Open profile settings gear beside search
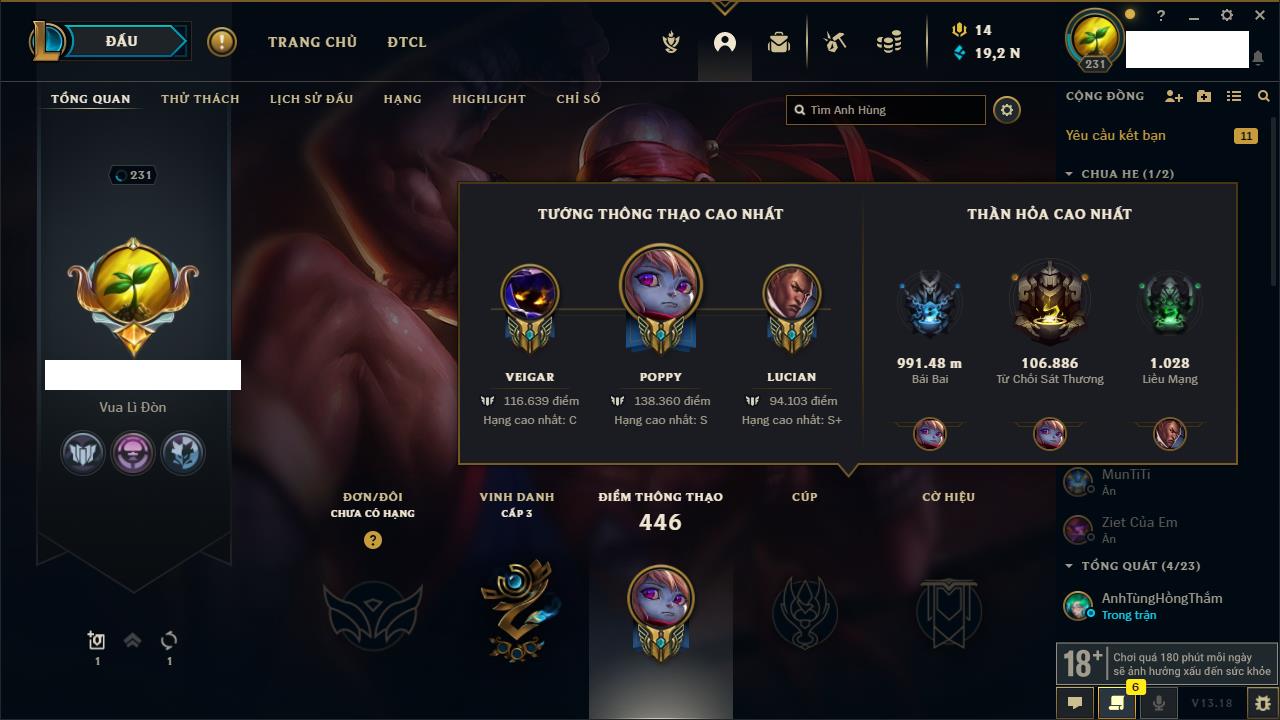Screen dimensions: 1280x720 pos(1007,110)
